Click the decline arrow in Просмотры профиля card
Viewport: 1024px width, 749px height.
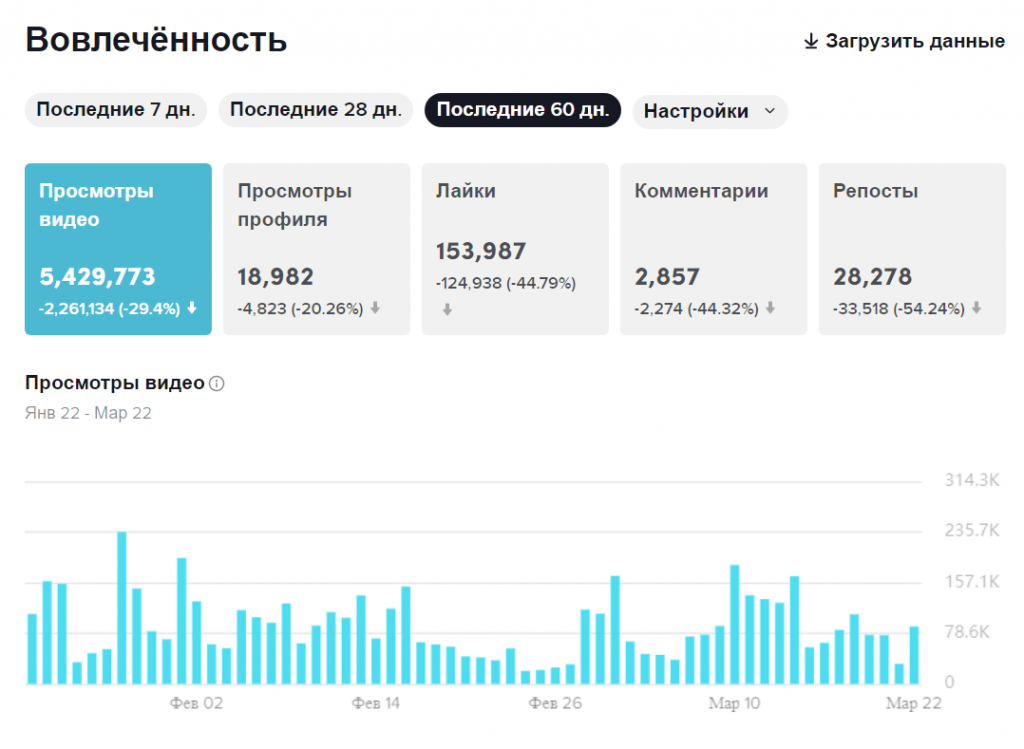click(375, 309)
